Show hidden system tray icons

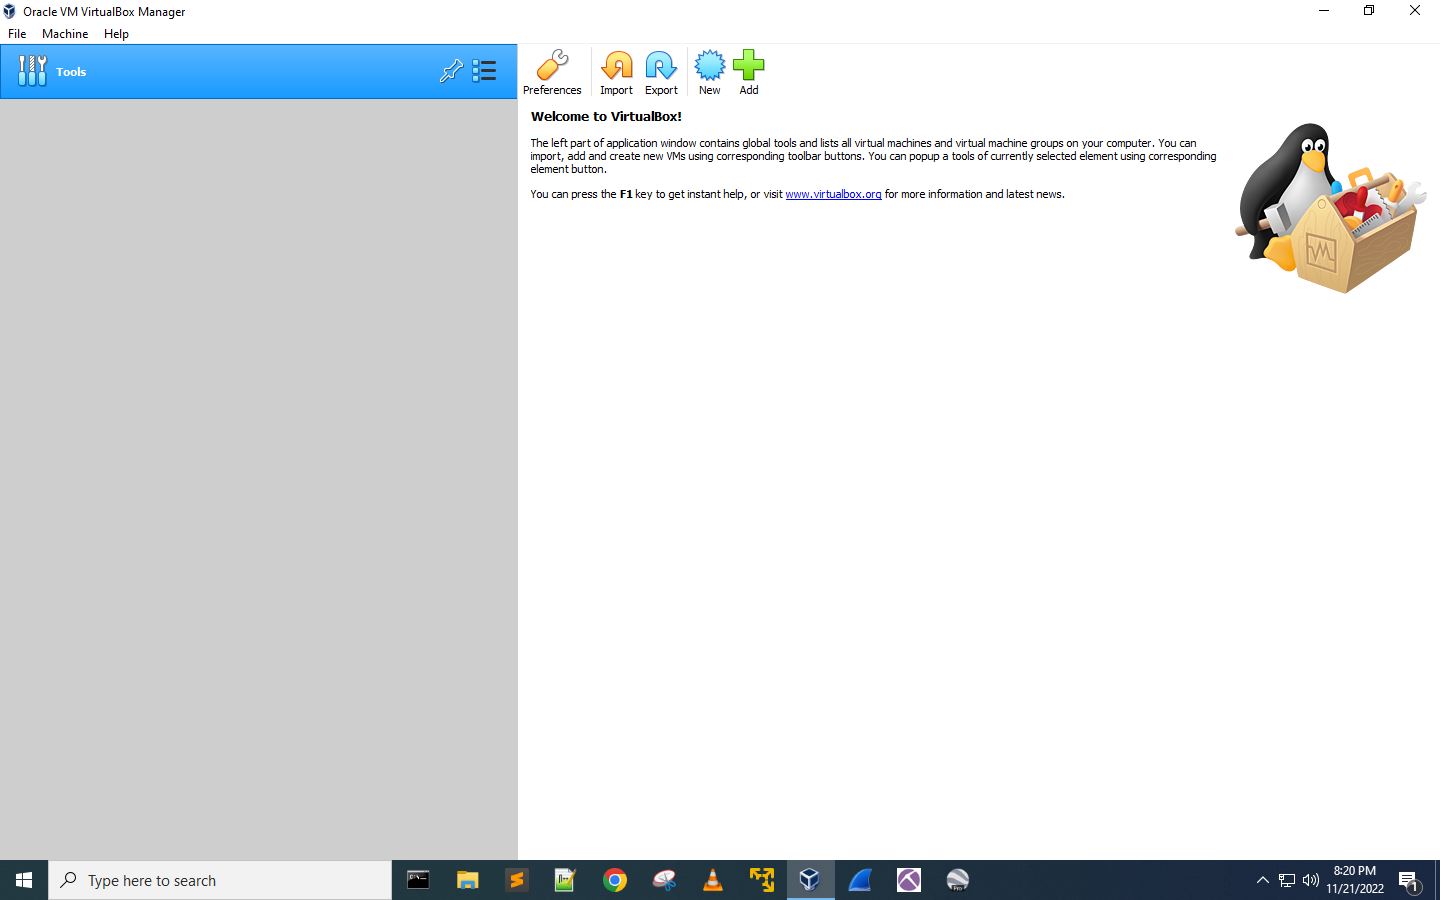point(1262,880)
